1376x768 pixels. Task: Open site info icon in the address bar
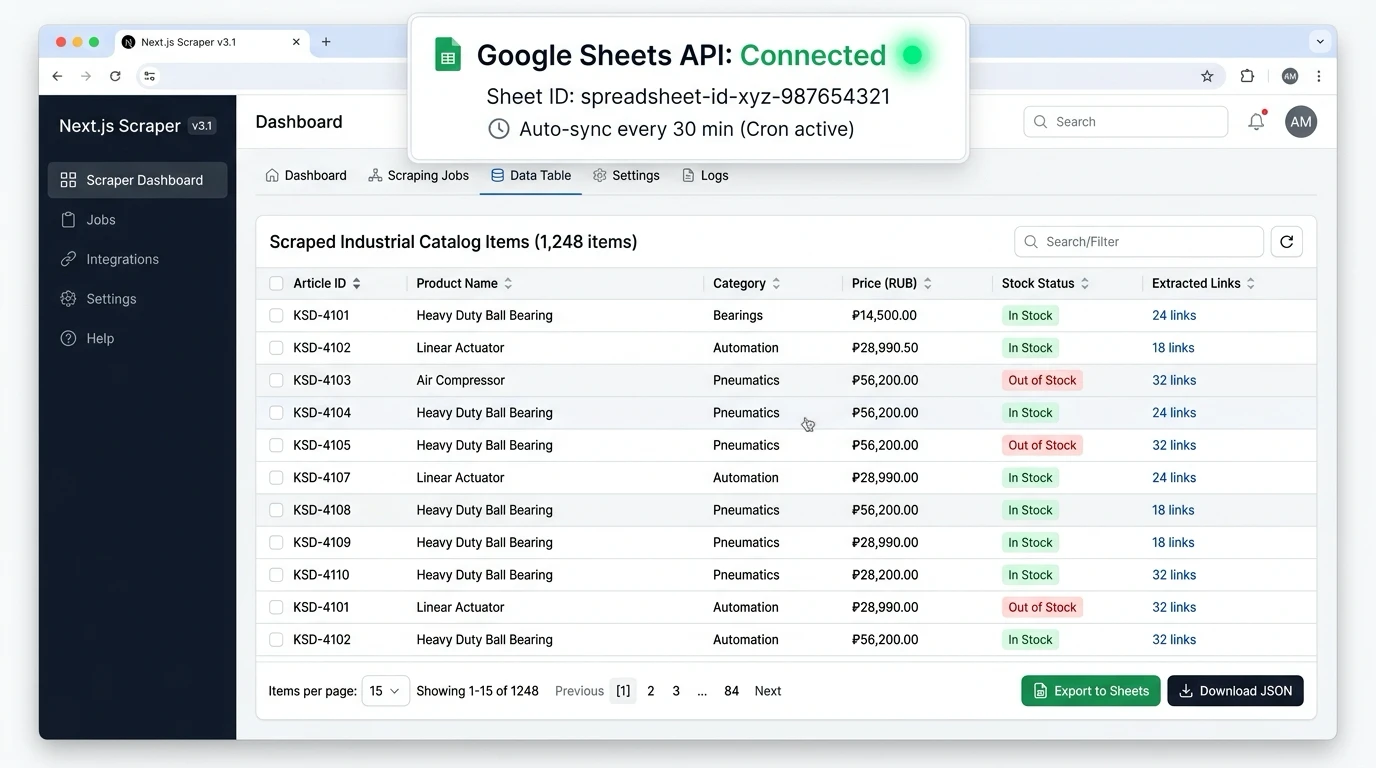[x=149, y=76]
